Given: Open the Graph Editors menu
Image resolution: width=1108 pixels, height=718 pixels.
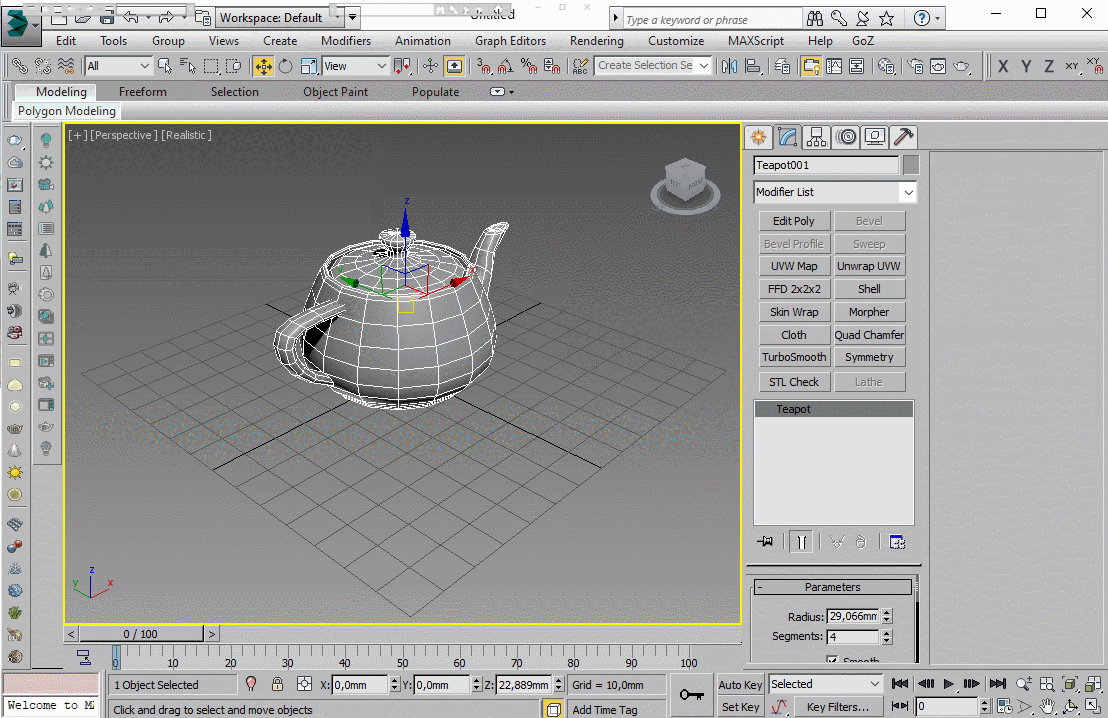Looking at the screenshot, I should (x=510, y=41).
